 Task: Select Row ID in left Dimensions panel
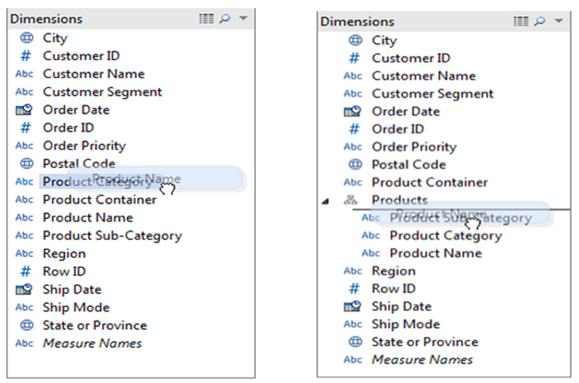pyautogui.click(x=64, y=271)
